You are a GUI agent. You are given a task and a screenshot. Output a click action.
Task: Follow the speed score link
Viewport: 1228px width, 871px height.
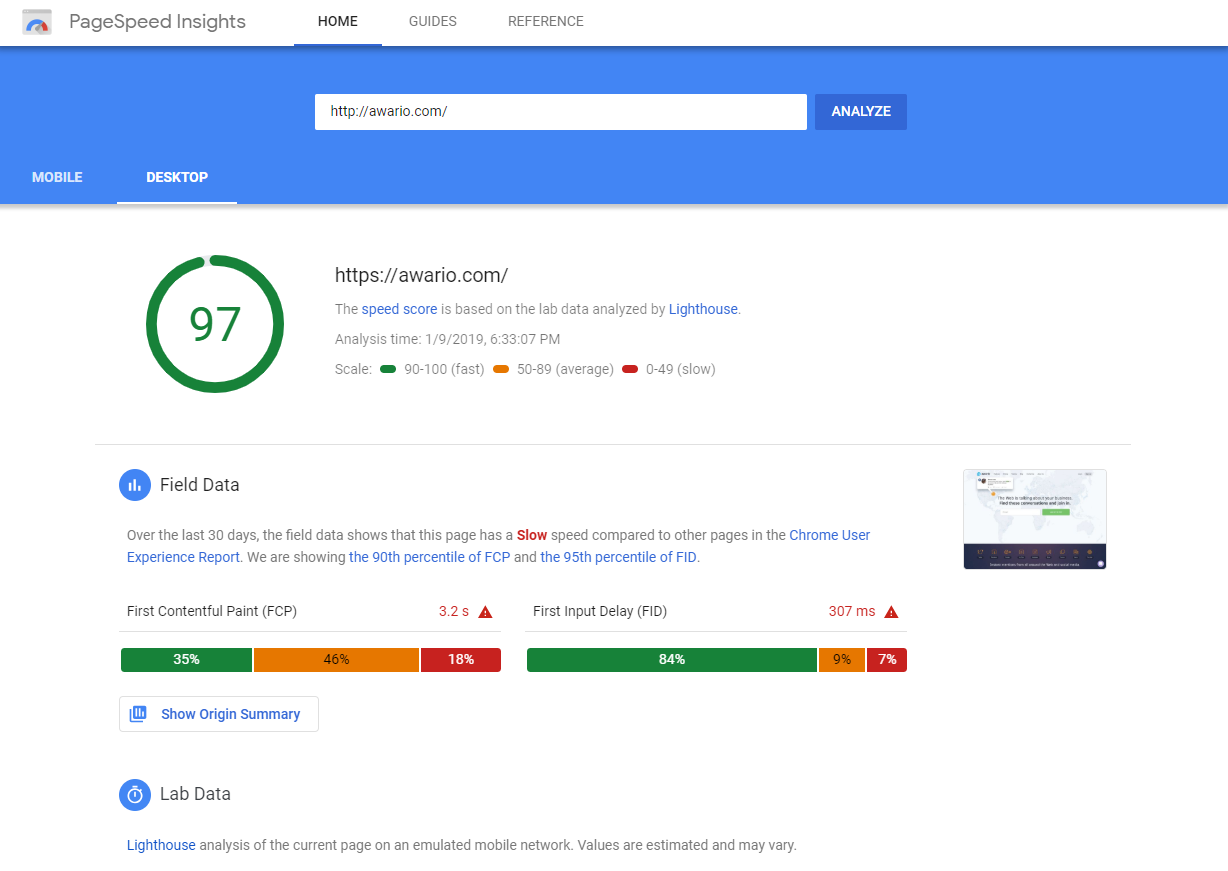[399, 309]
